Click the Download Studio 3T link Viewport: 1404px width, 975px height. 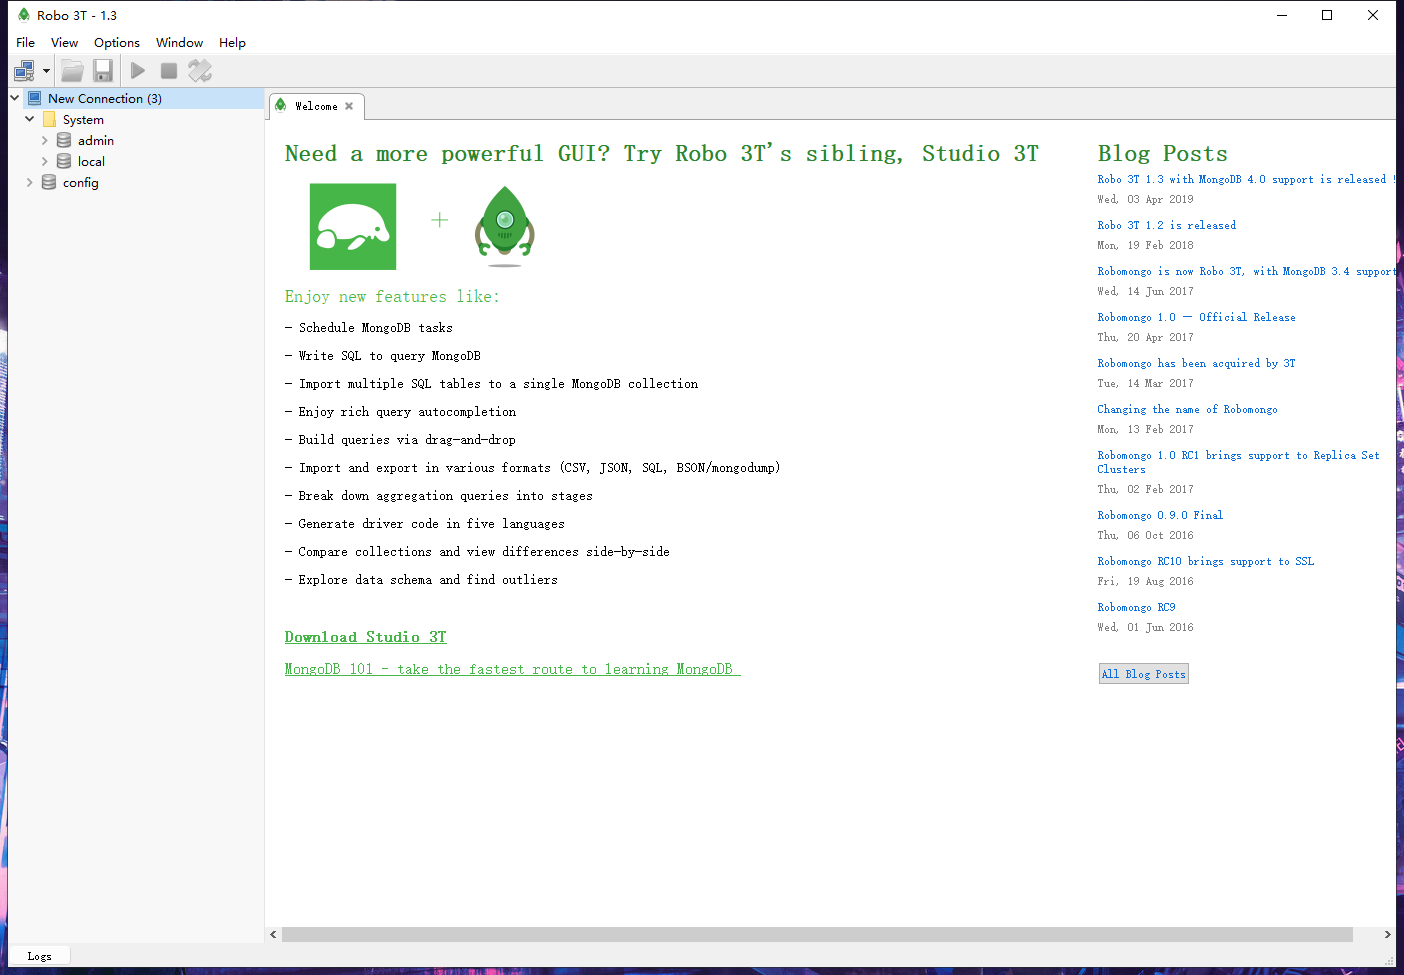click(x=365, y=637)
